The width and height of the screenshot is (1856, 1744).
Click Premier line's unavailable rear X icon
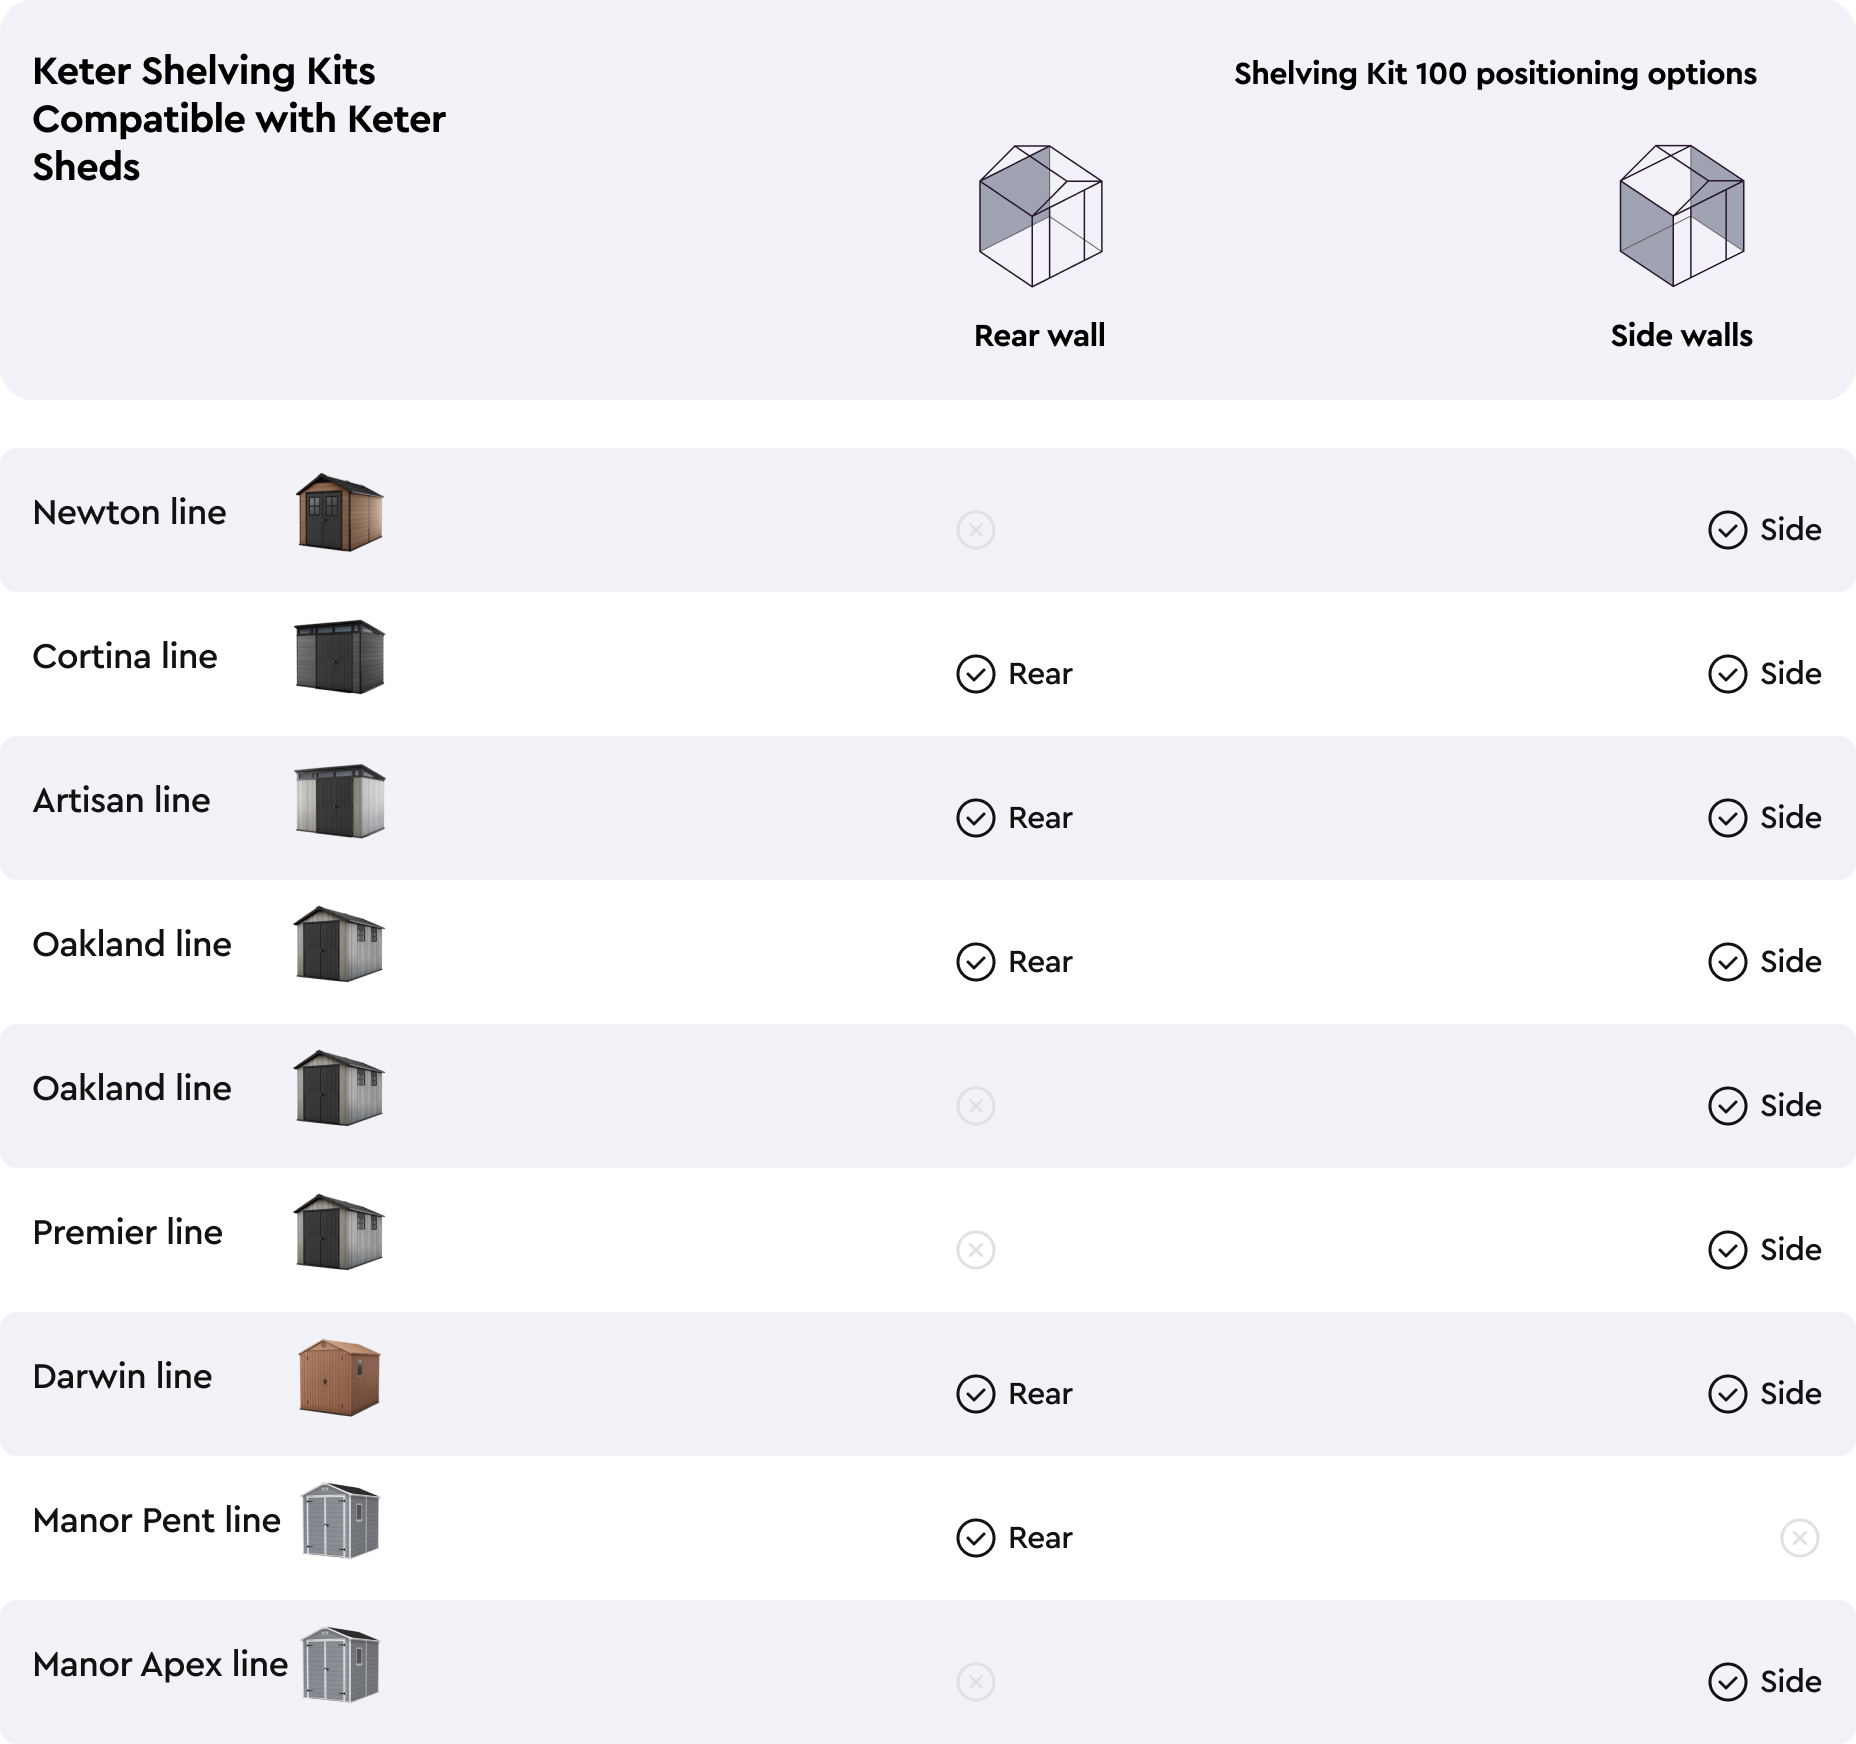pos(976,1250)
